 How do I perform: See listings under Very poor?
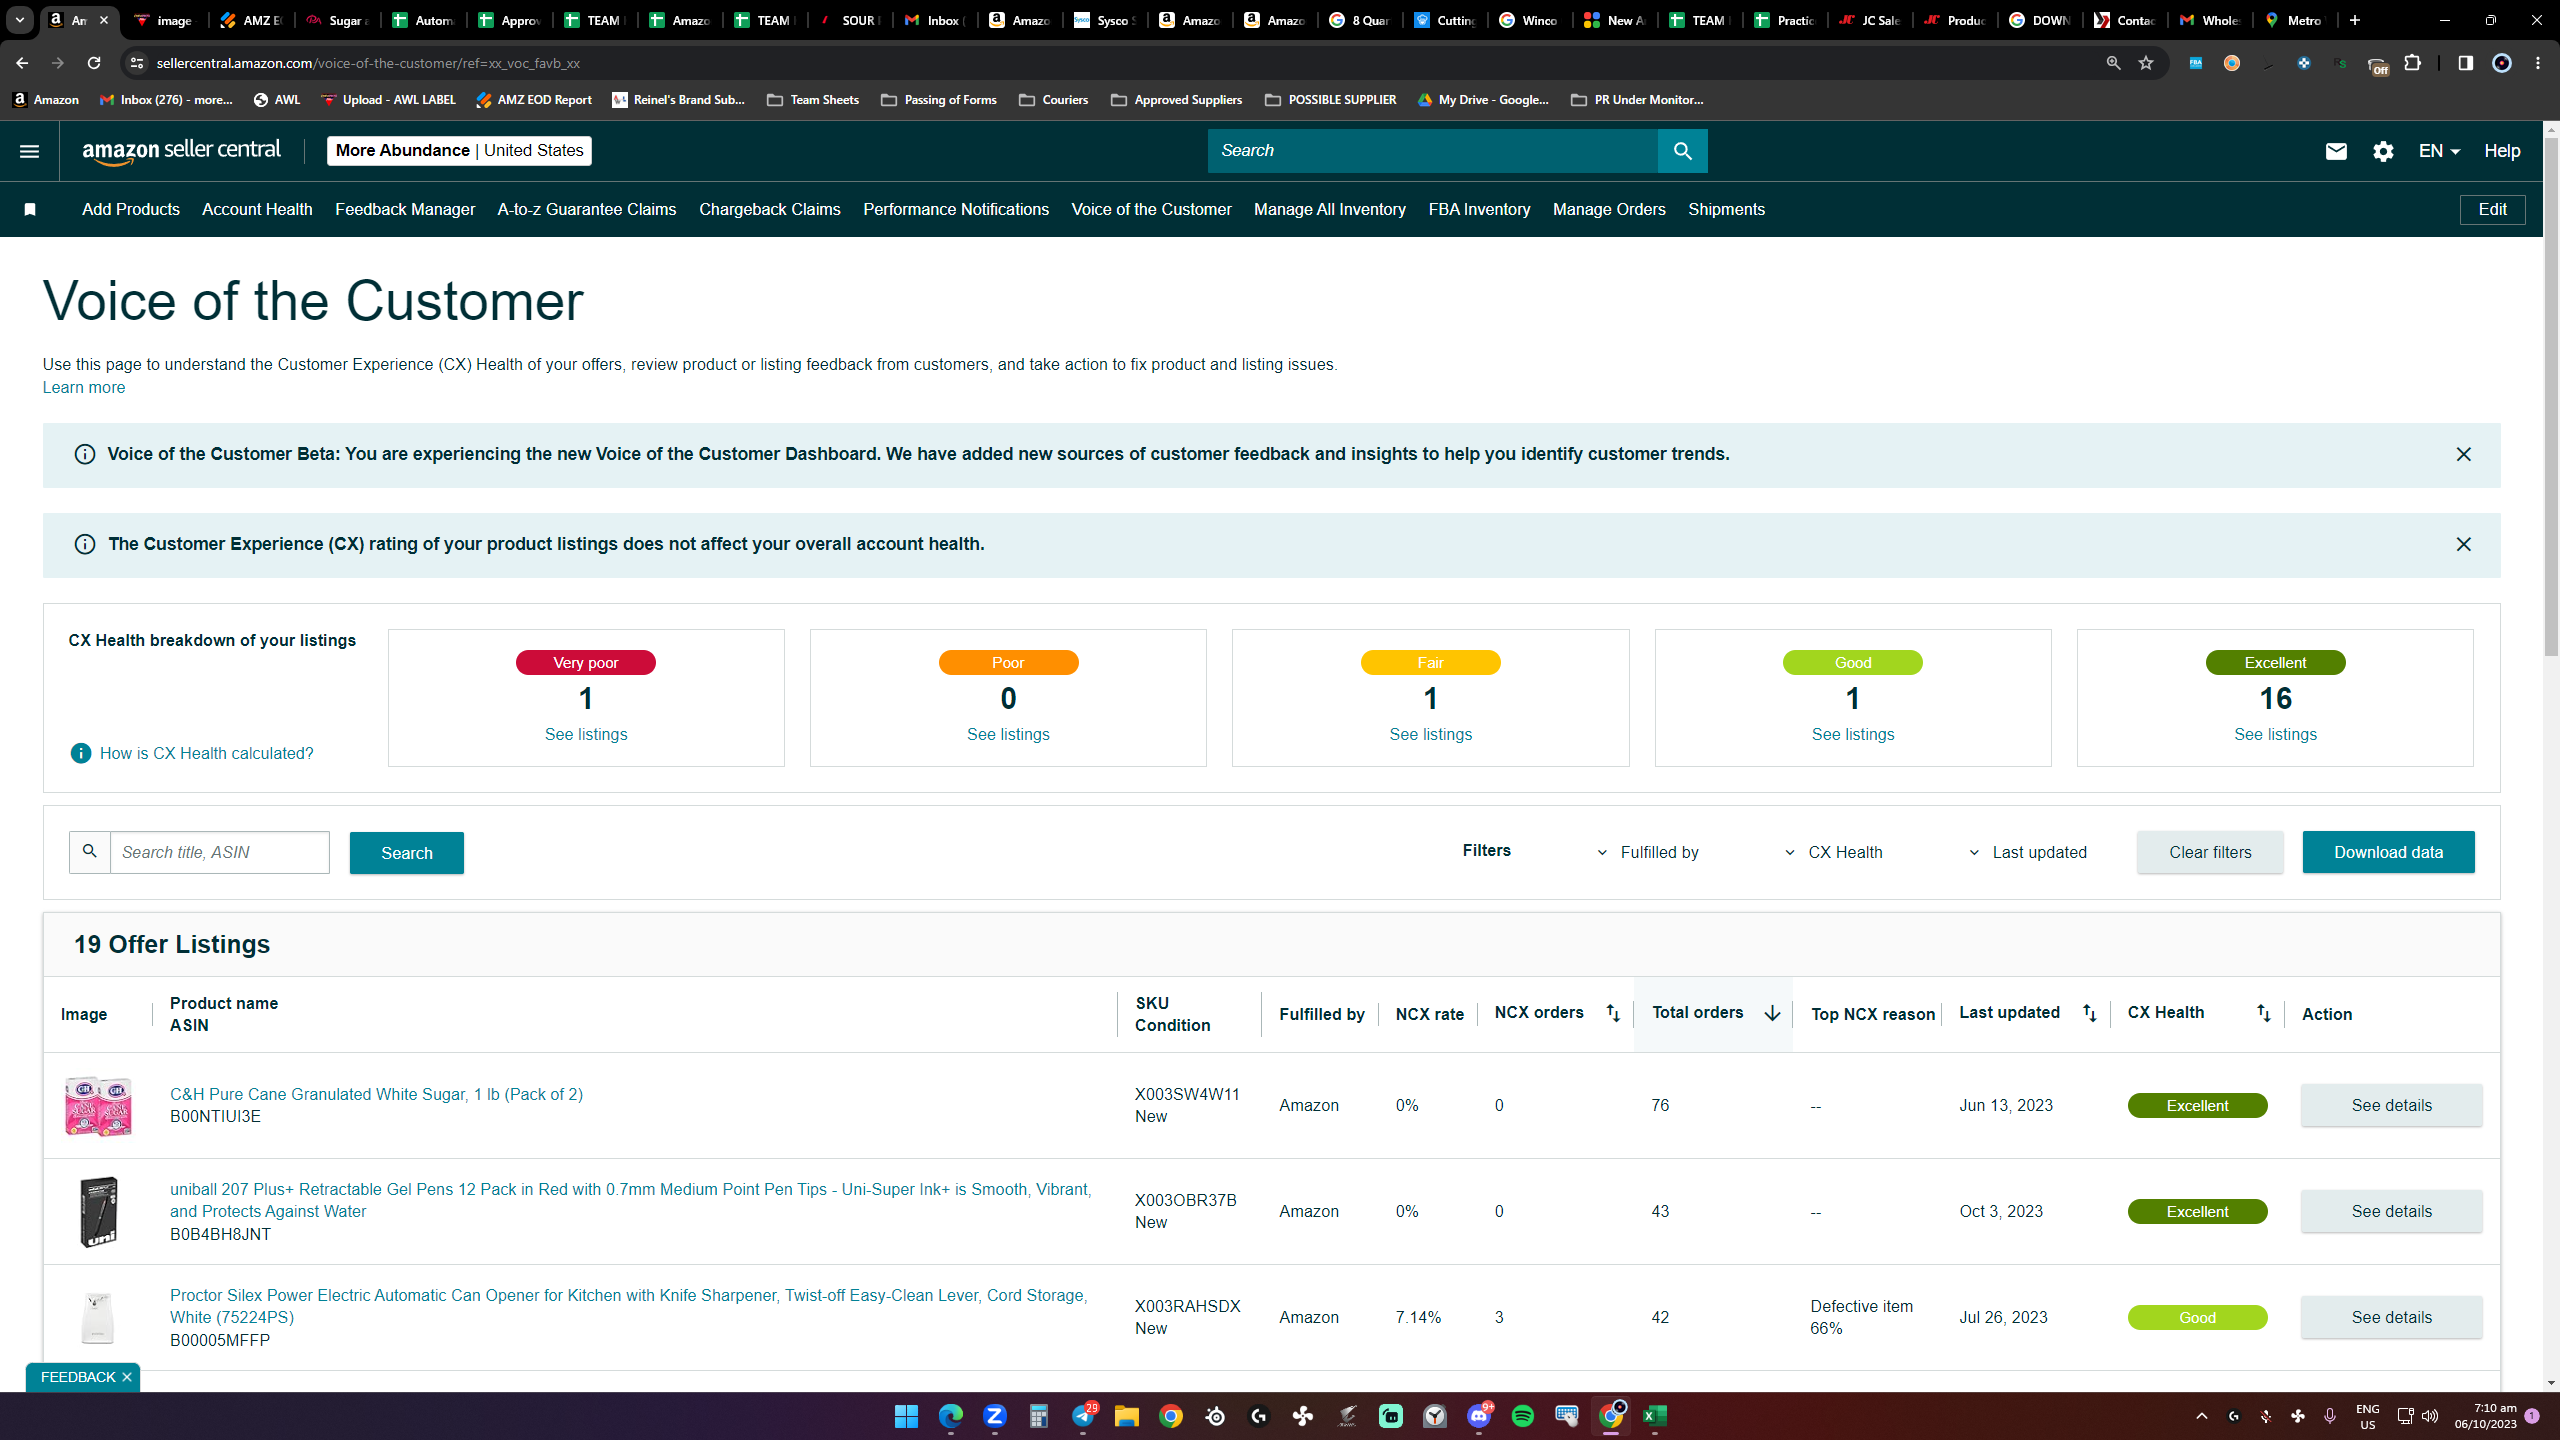pos(586,734)
